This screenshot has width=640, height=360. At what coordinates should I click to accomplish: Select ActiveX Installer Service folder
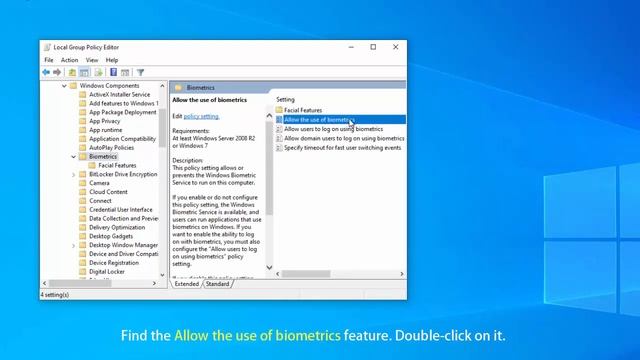pos(120,94)
